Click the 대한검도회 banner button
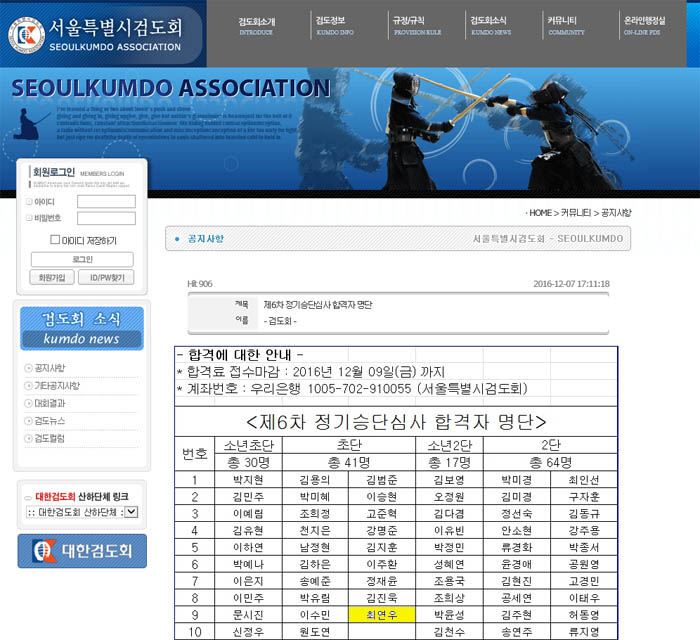 point(82,551)
